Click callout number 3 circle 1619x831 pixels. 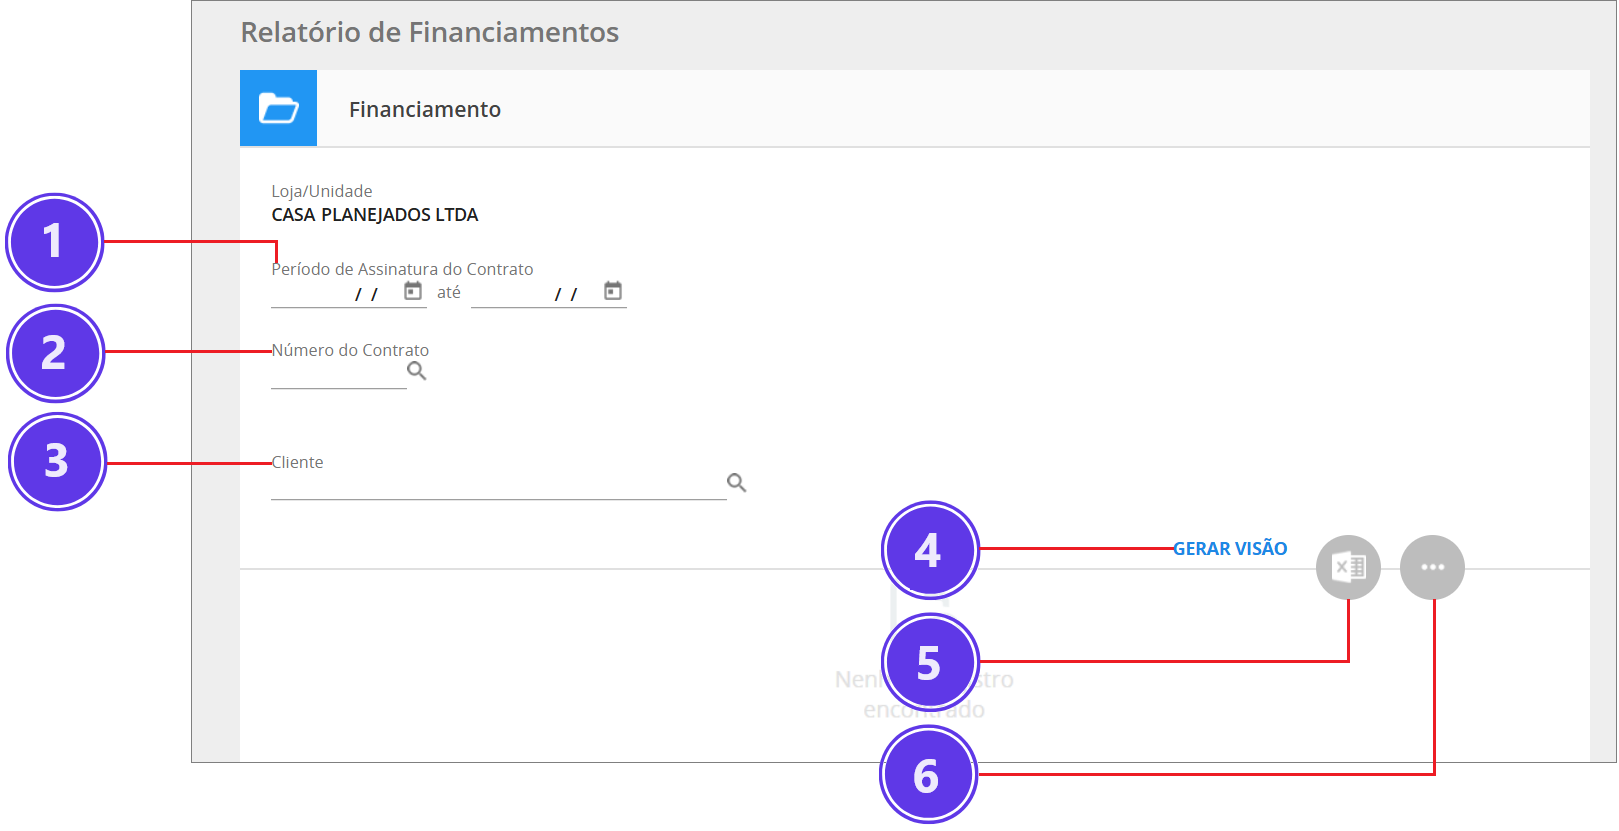coord(57,461)
